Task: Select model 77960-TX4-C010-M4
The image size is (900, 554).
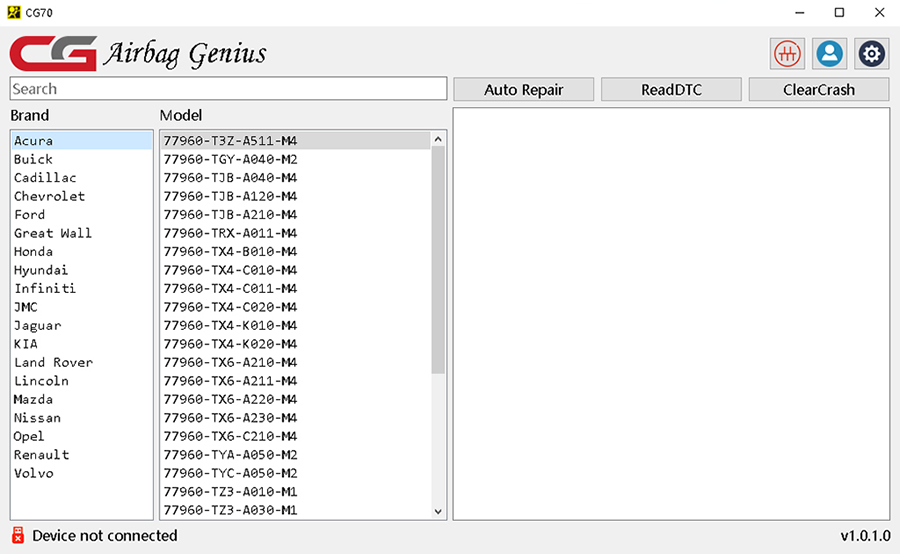Action: pos(295,270)
